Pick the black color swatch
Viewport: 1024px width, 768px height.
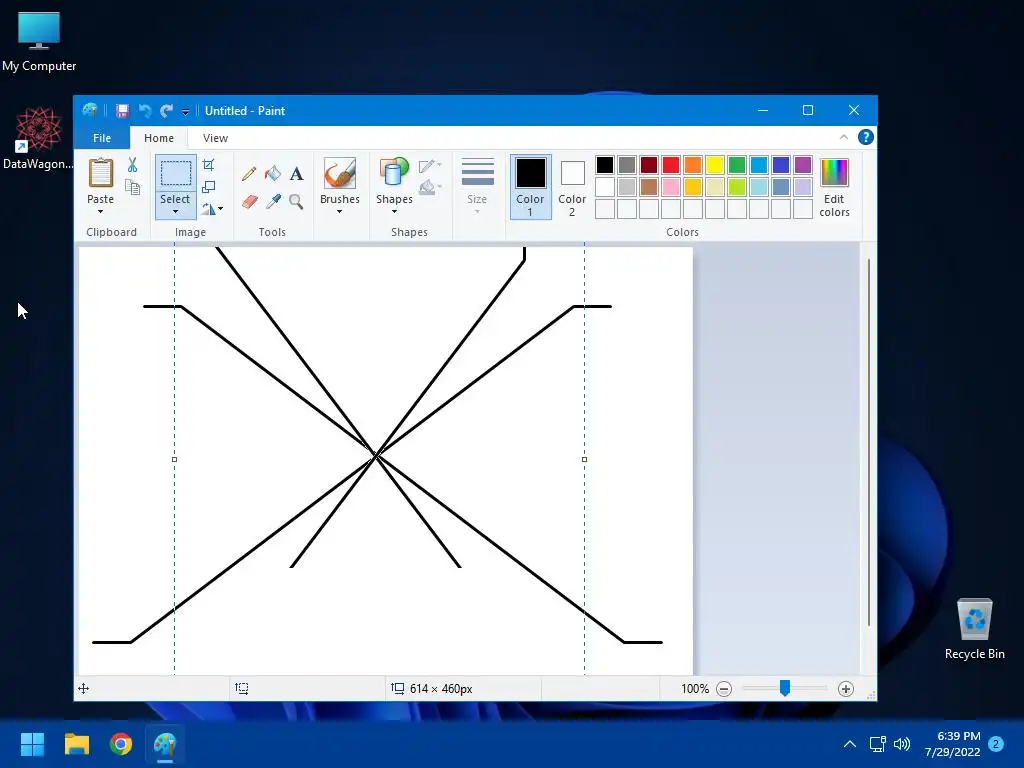tap(605, 165)
